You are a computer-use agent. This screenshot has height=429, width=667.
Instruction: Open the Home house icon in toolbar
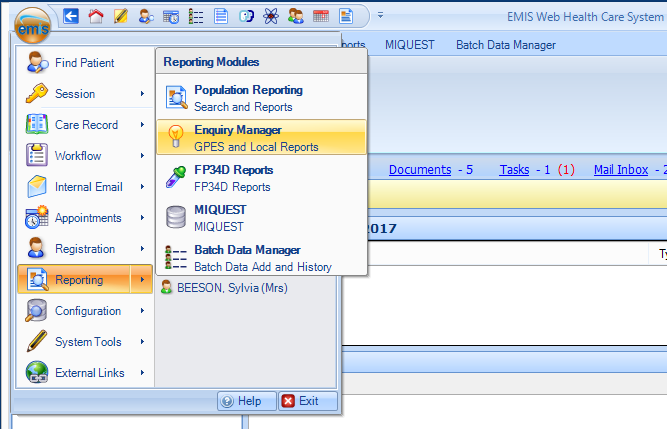[96, 16]
